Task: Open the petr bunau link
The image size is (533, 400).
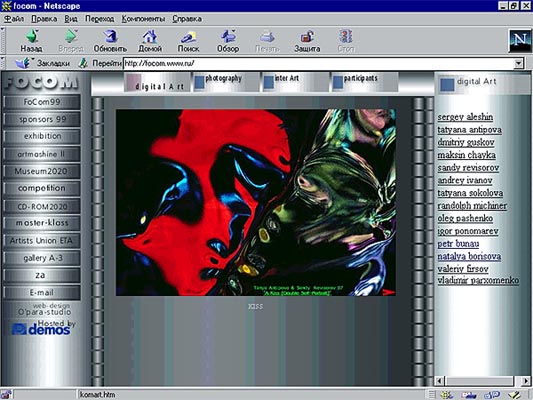Action: (x=458, y=244)
